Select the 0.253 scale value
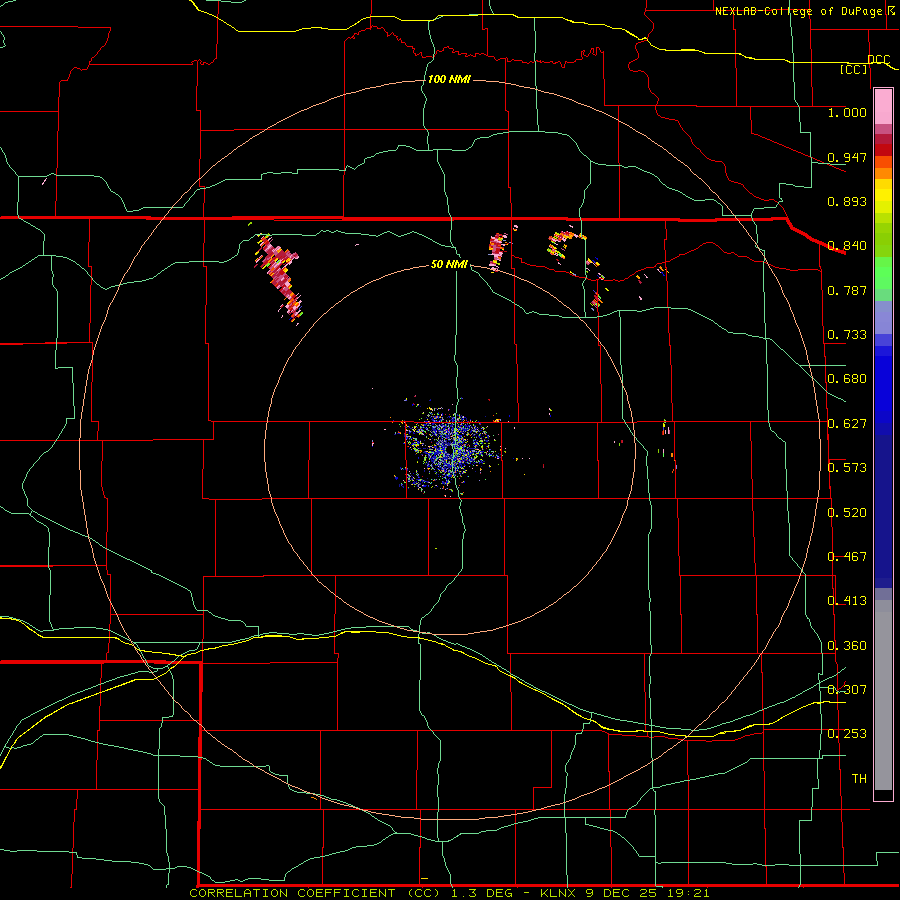This screenshot has height=900, width=900. click(847, 734)
